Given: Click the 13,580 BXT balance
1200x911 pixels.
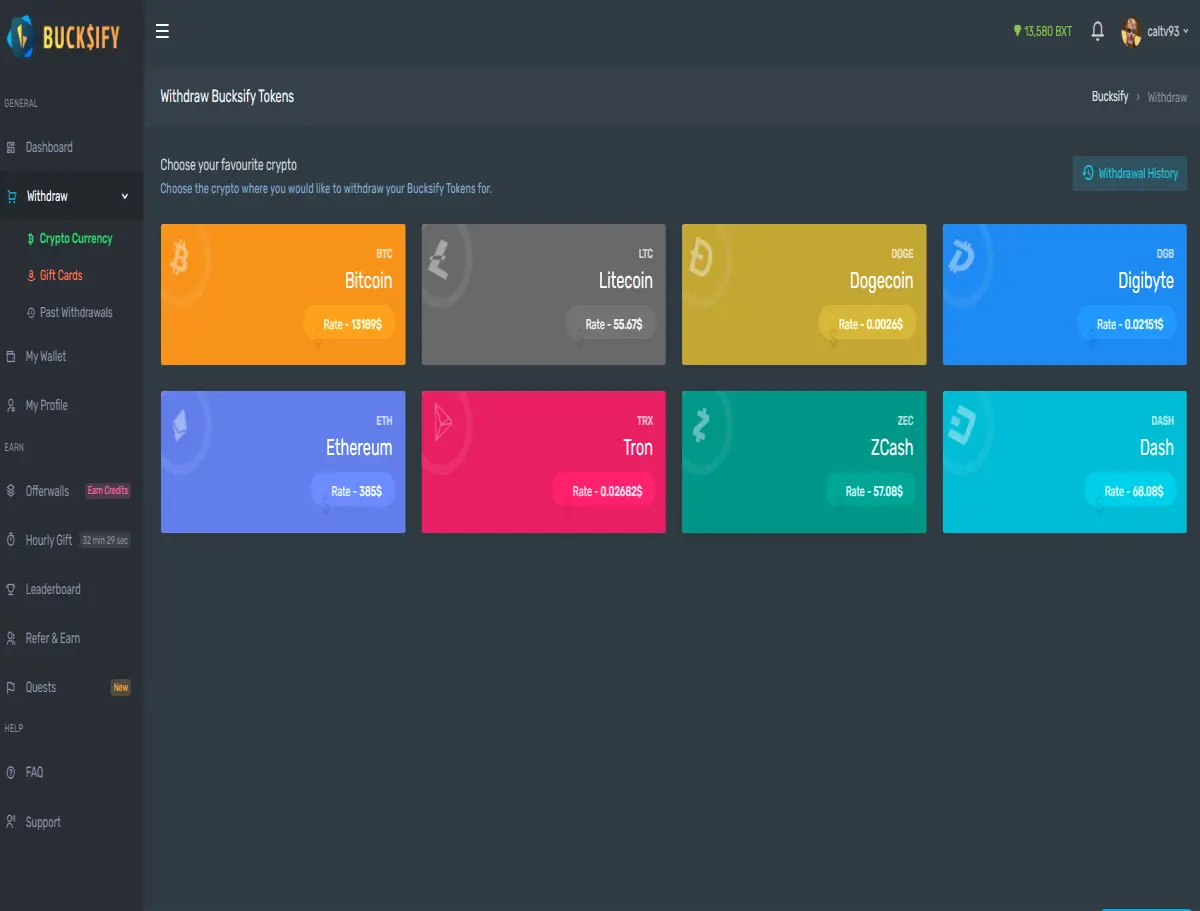Looking at the screenshot, I should click(x=1042, y=32).
